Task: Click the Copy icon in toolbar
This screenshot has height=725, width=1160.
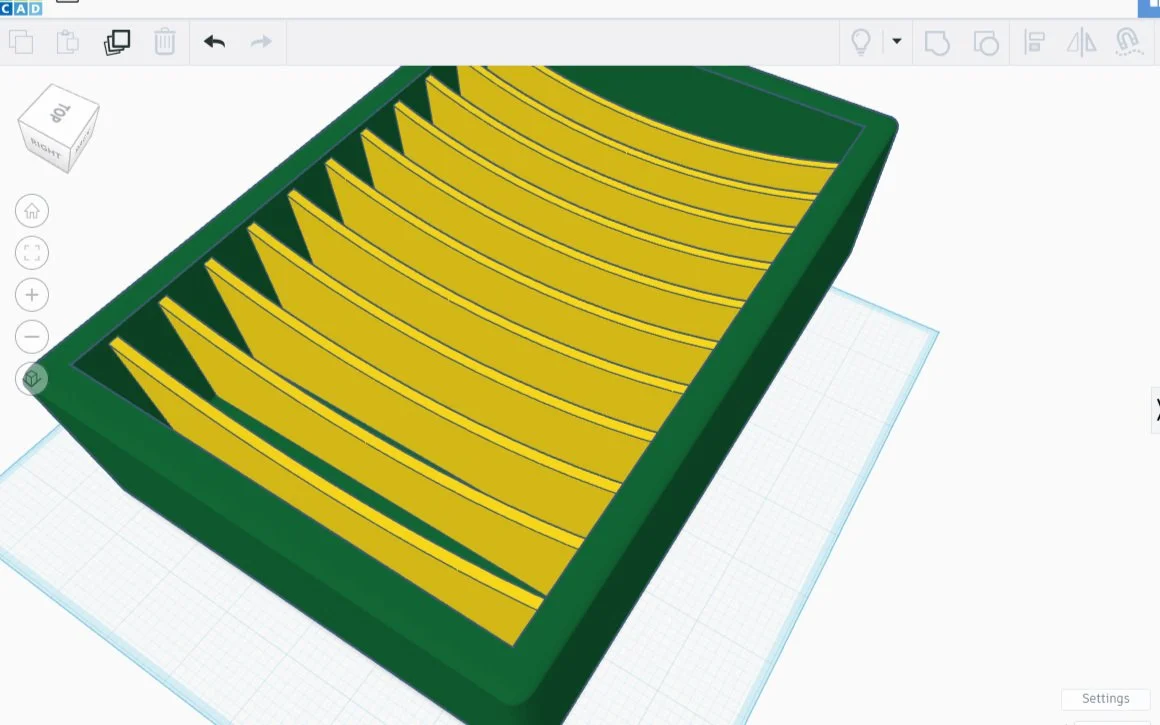Action: 21,42
